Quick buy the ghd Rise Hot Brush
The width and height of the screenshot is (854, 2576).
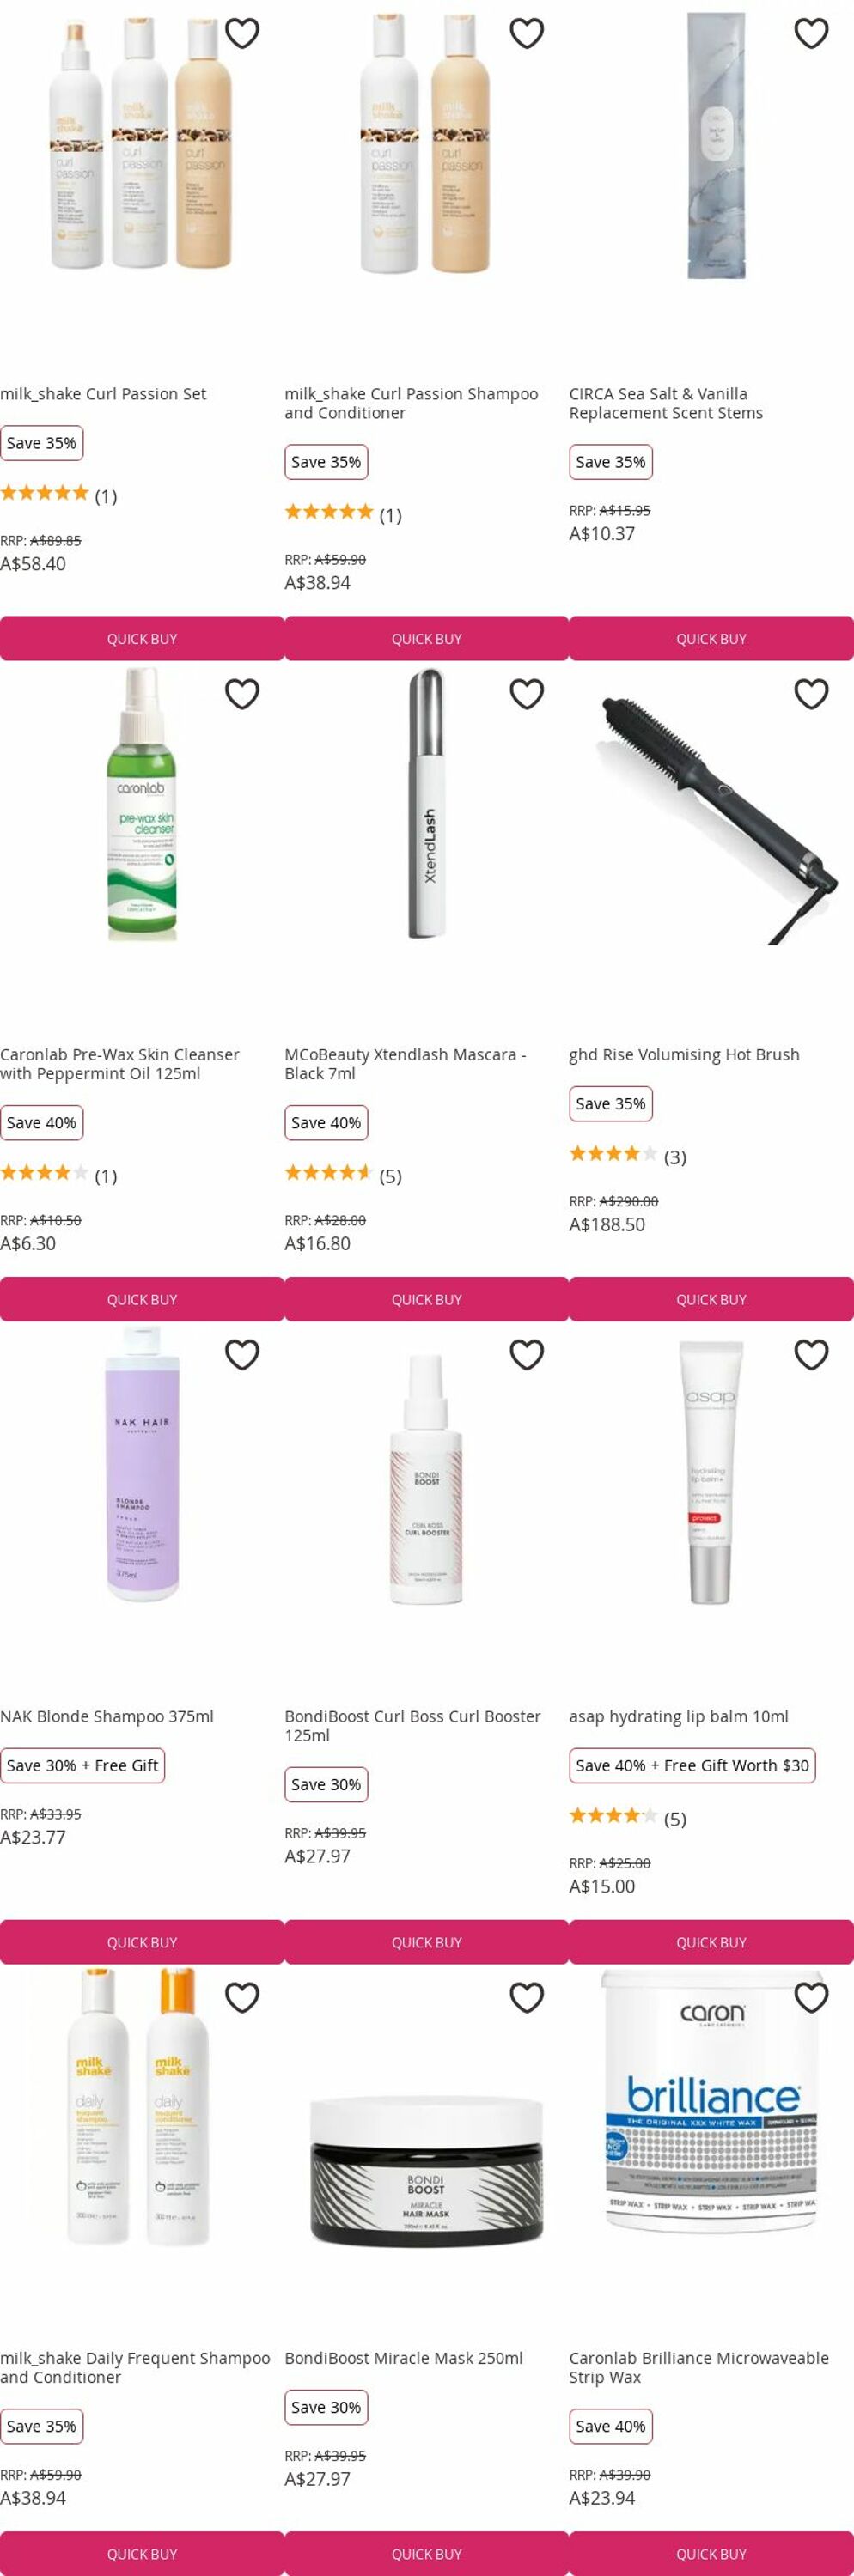click(x=711, y=1299)
